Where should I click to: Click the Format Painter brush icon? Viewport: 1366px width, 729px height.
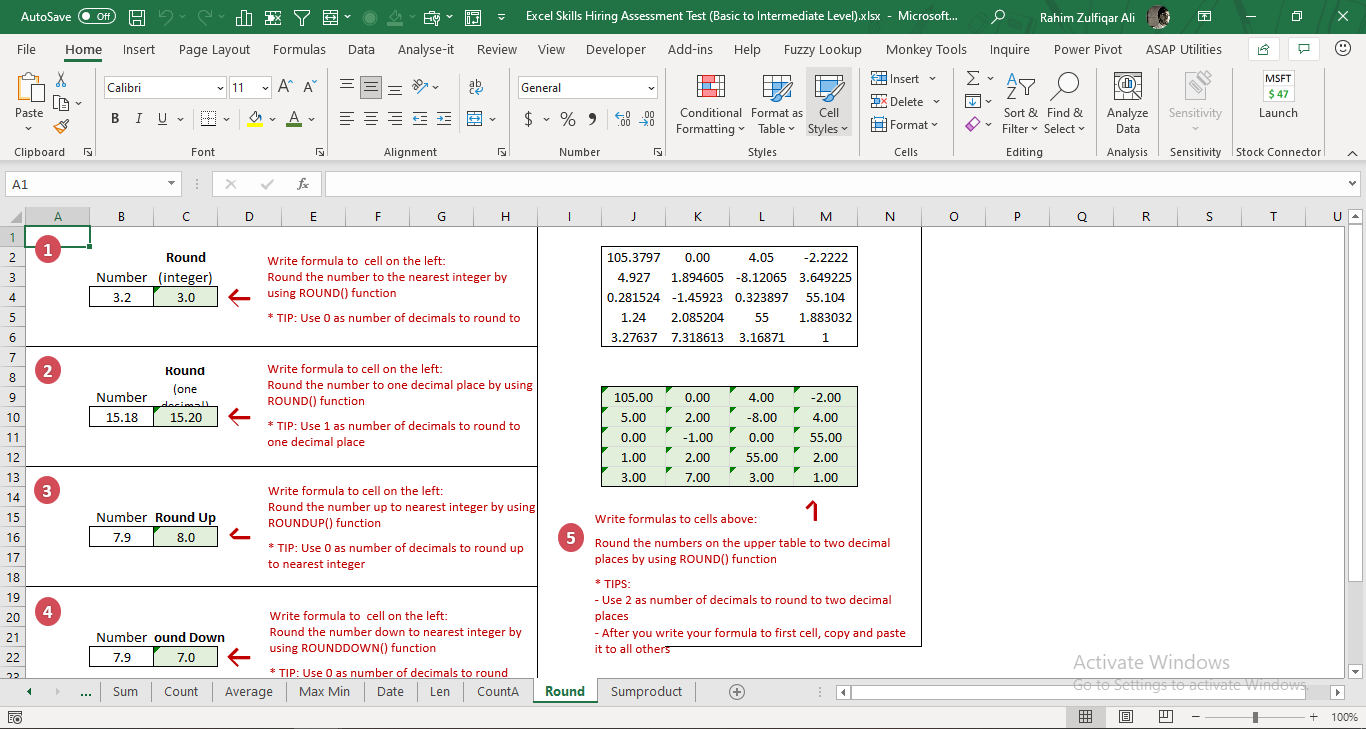[61, 126]
